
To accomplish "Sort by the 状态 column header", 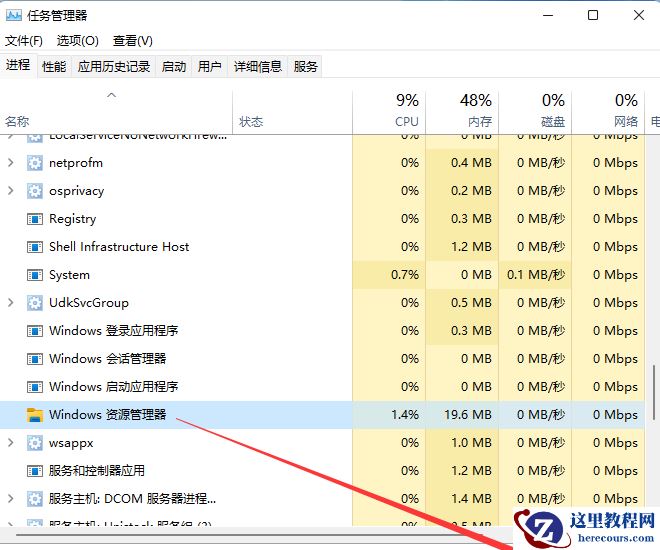I will pos(292,112).
